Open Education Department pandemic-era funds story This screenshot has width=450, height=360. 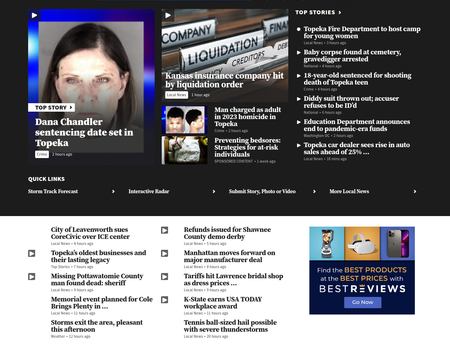[357, 125]
